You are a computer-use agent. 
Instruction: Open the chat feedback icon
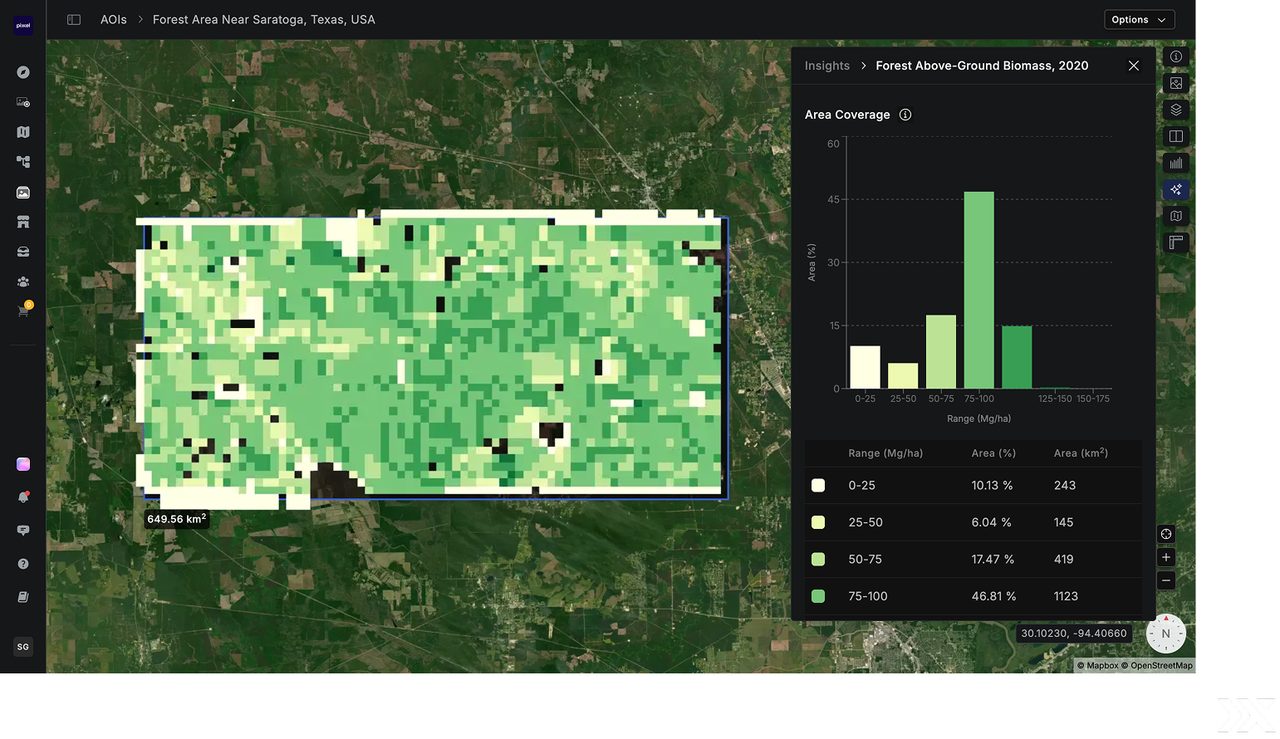[23, 530]
